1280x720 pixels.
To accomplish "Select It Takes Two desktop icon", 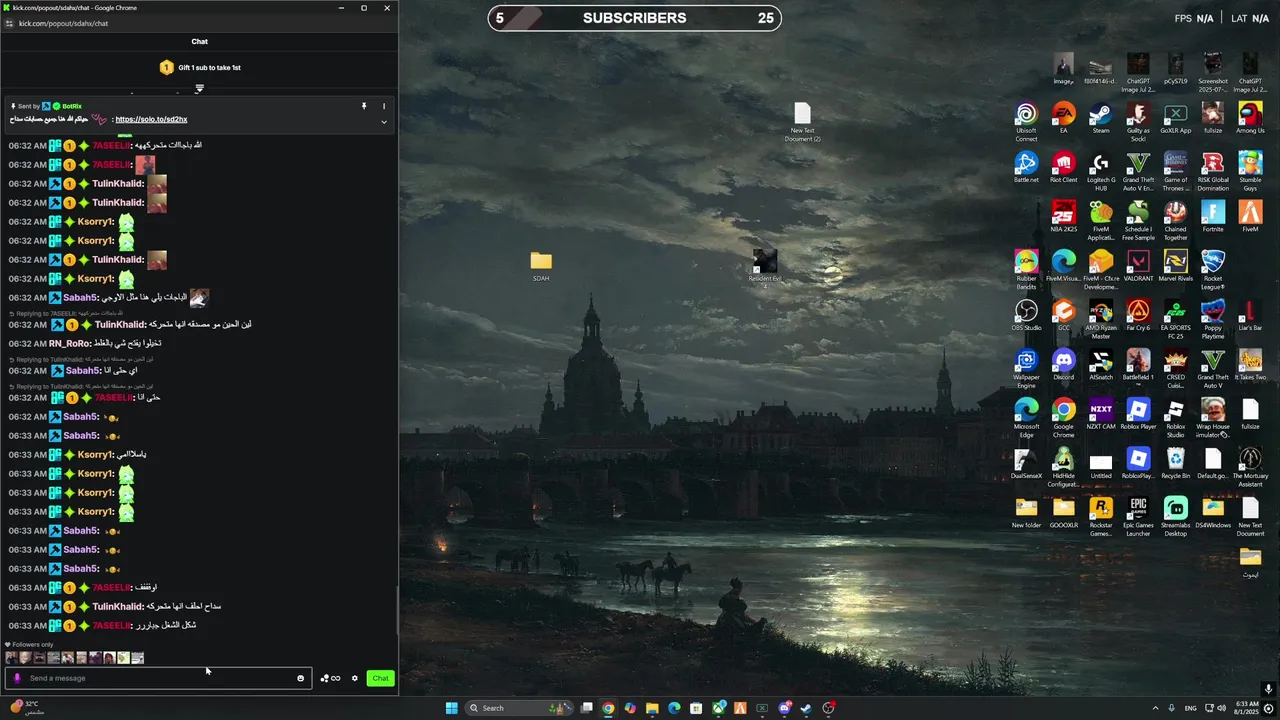I will click(1250, 364).
